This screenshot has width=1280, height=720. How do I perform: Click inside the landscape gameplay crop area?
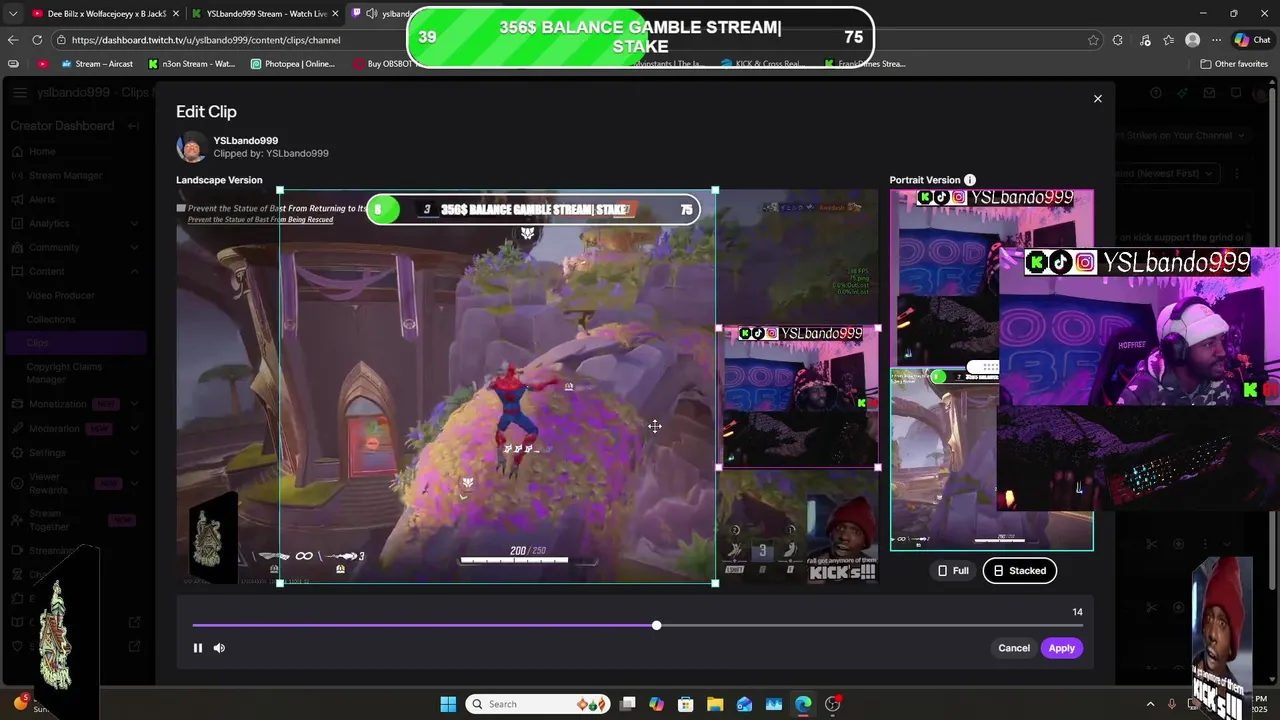497,386
